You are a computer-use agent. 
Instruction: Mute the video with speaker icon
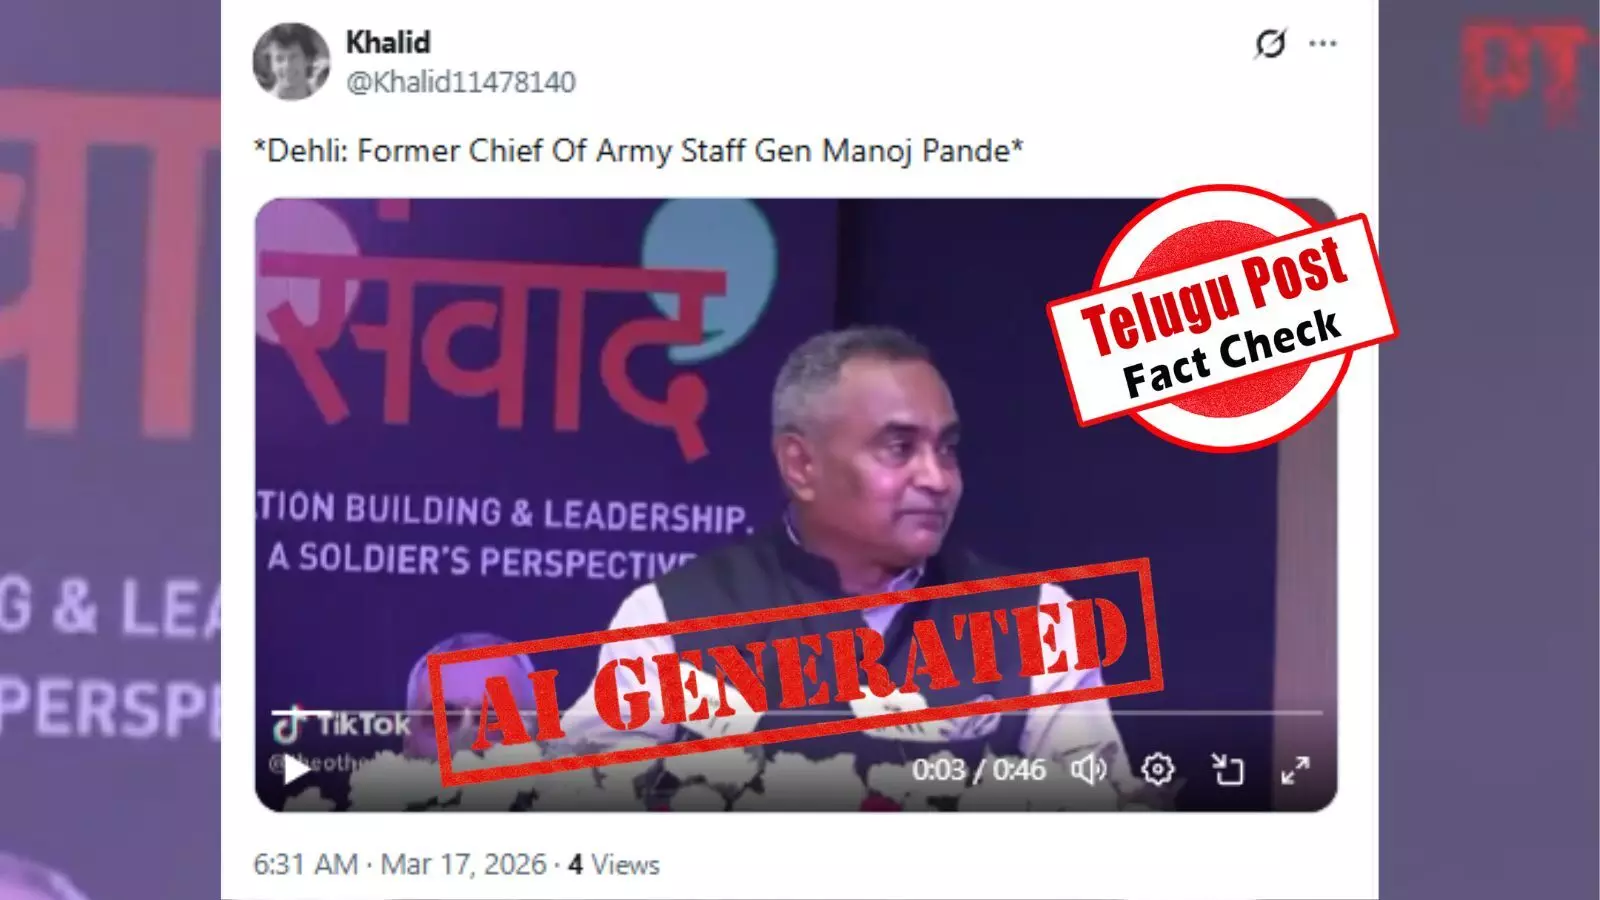1088,769
